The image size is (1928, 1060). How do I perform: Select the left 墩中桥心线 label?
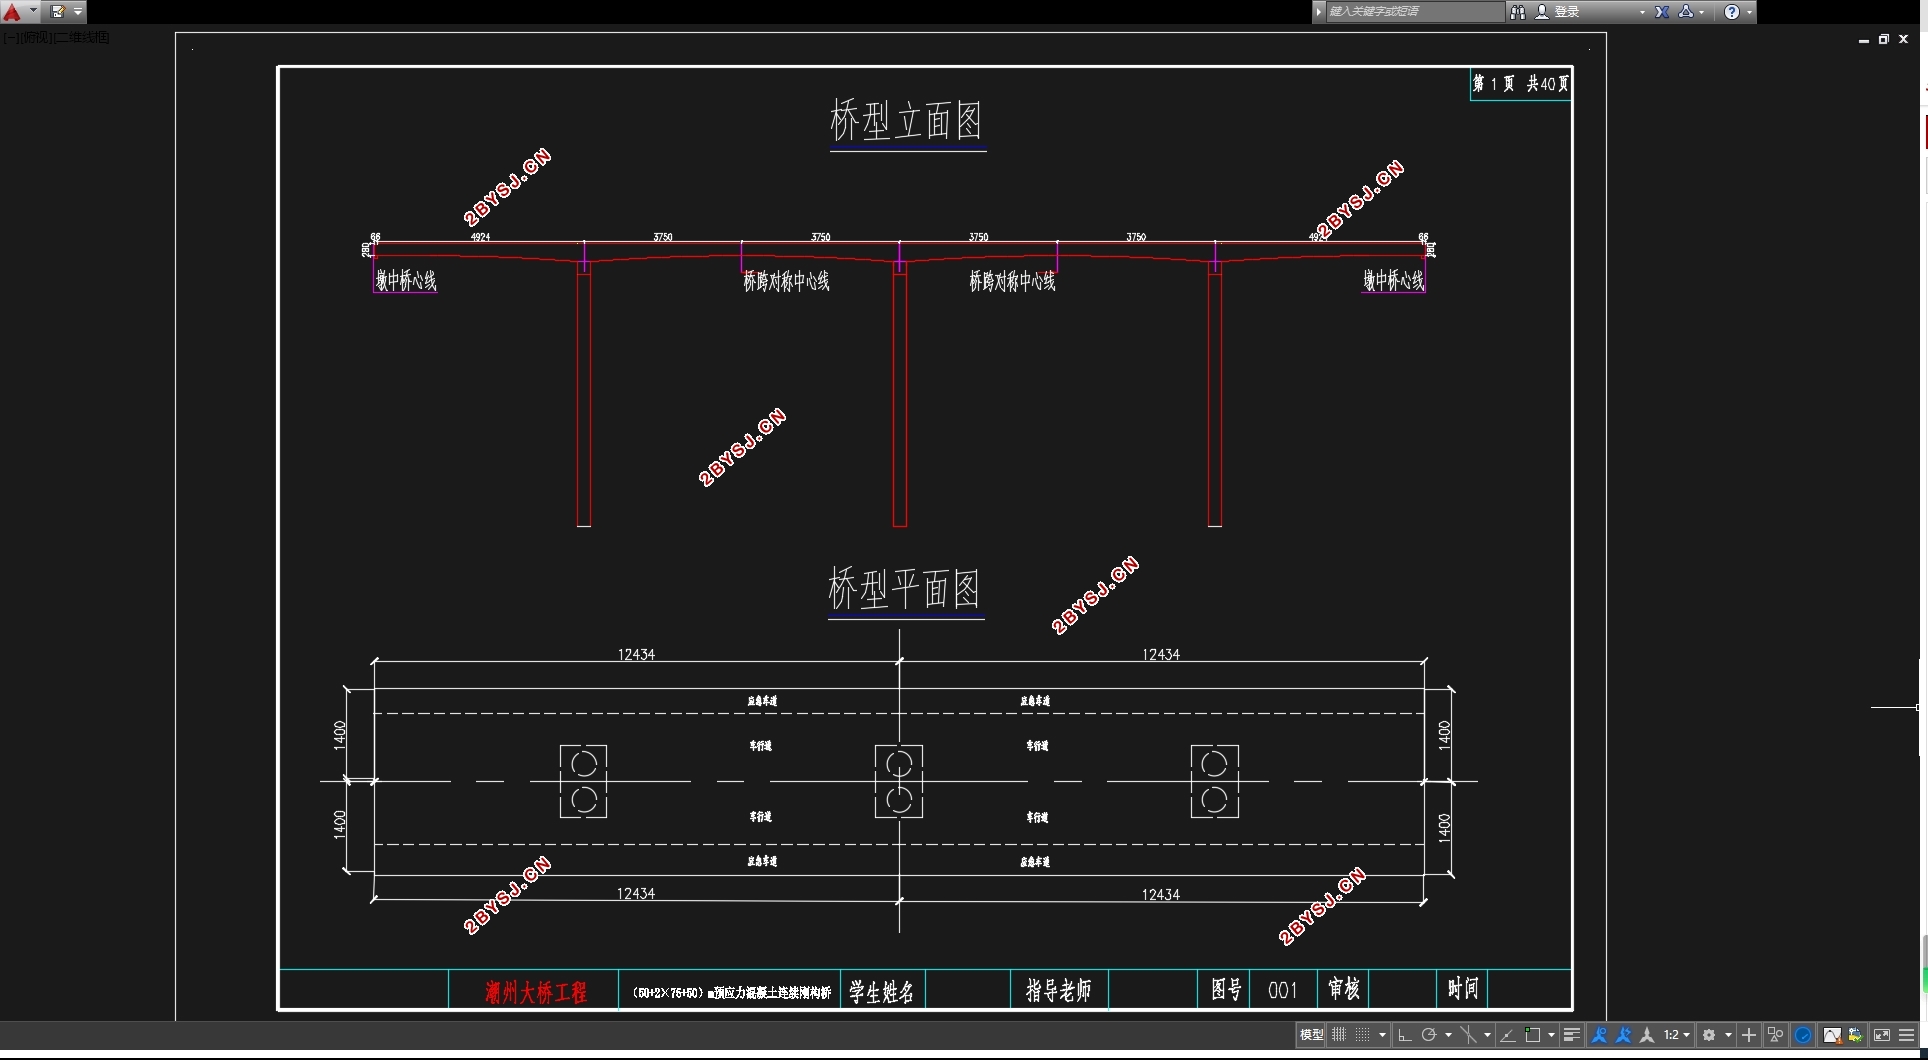coord(406,281)
